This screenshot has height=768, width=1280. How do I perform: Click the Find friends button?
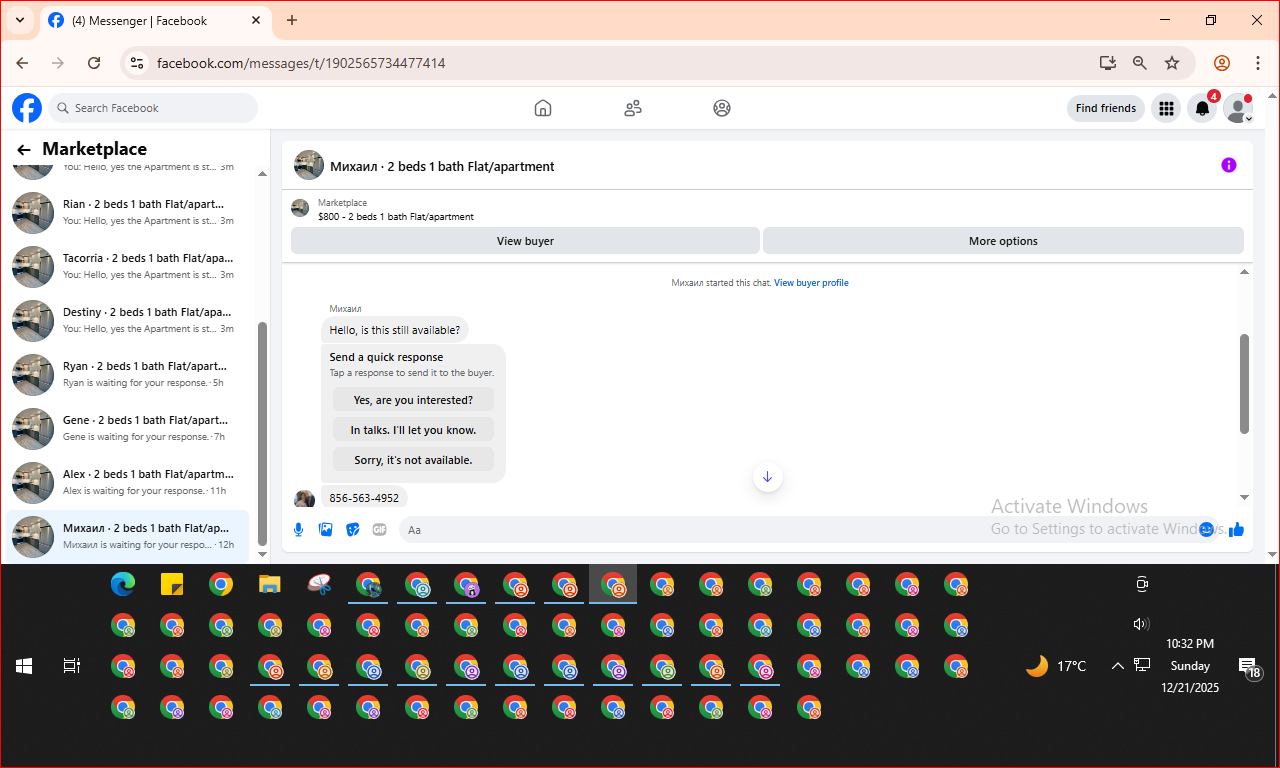point(1106,108)
